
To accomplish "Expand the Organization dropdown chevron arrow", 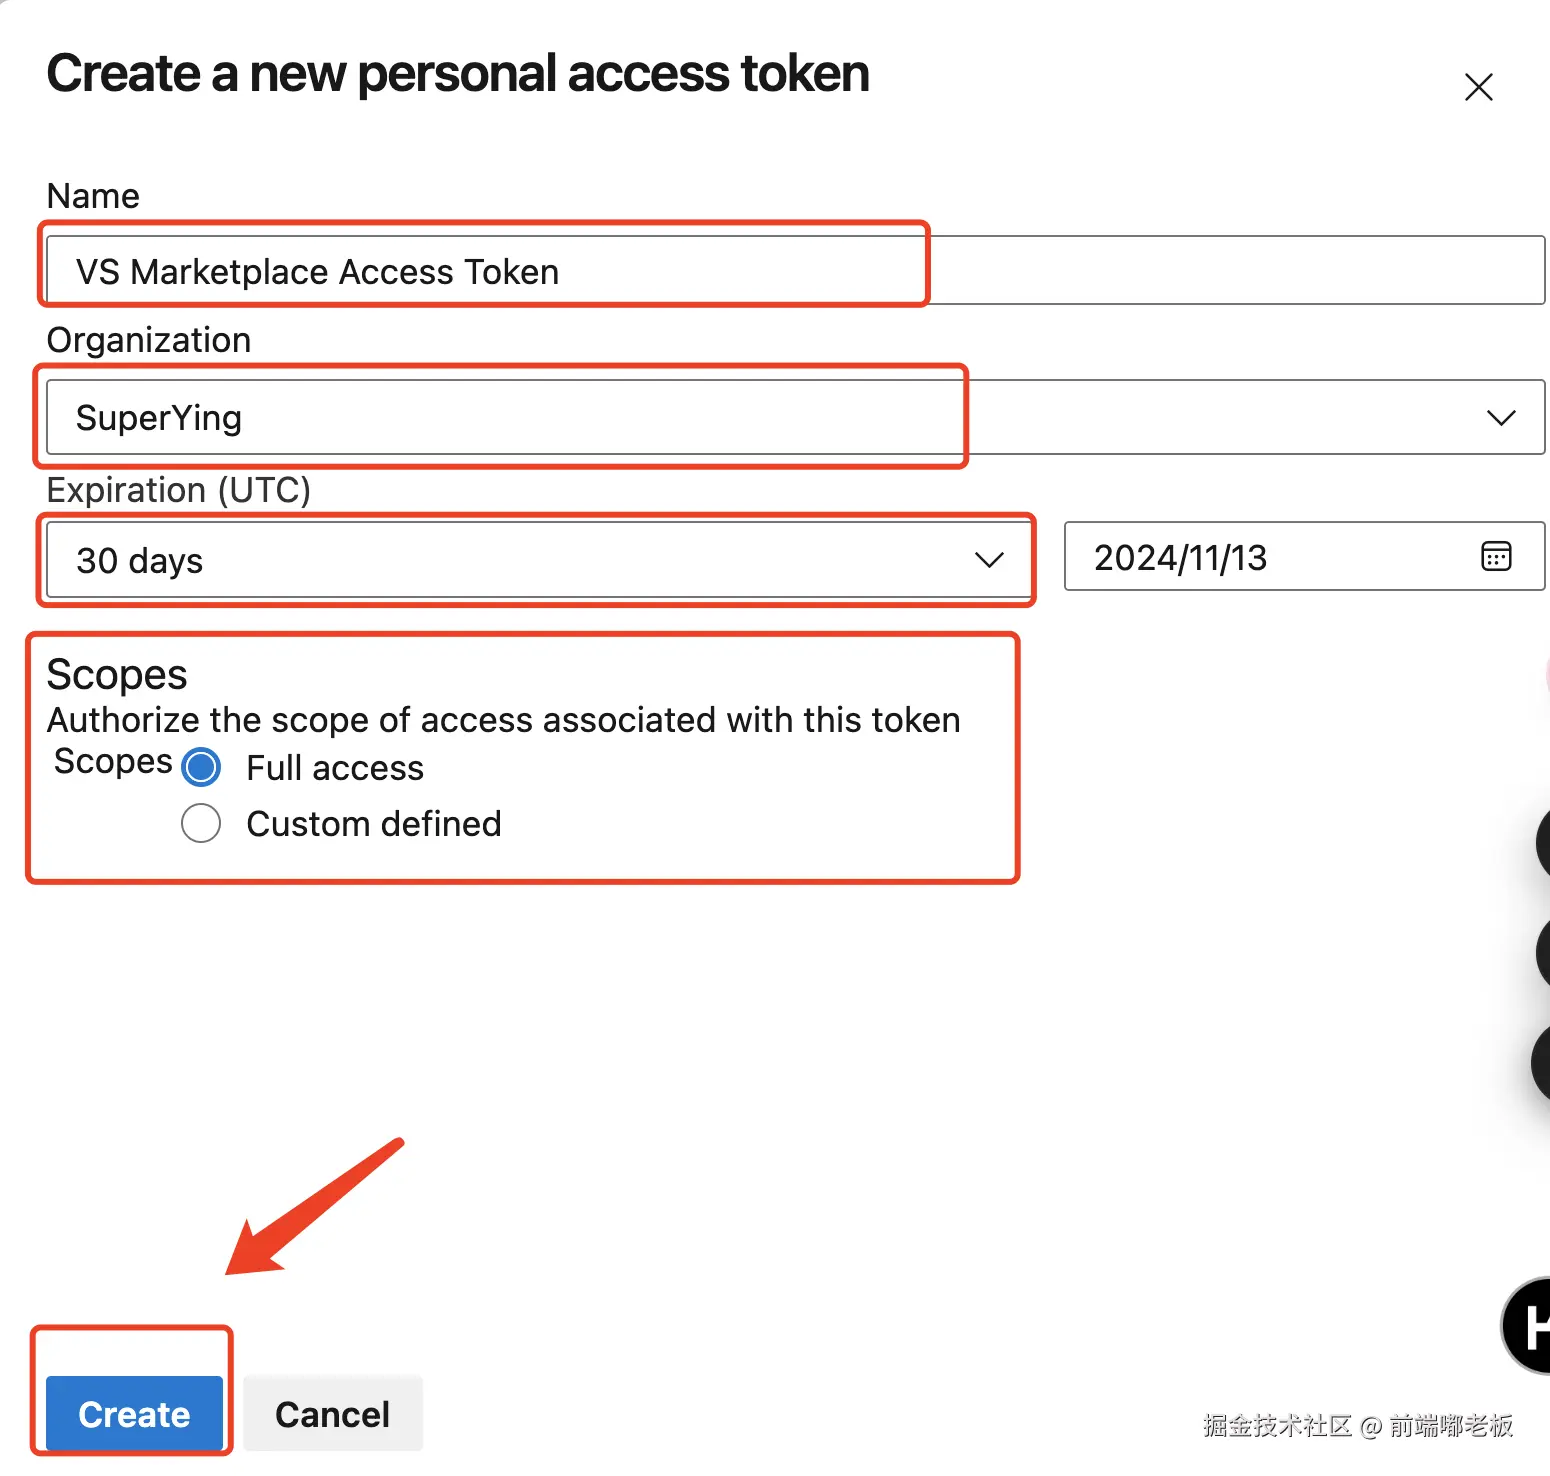I will point(1500,417).
